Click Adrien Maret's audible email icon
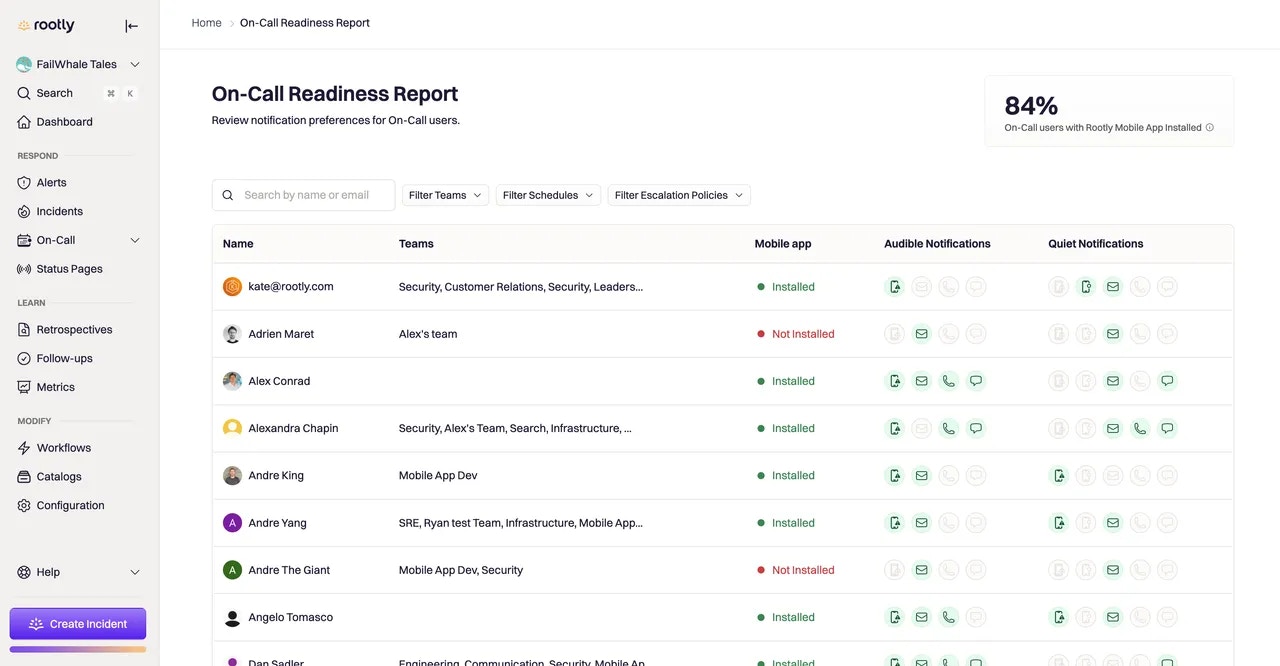The image size is (1280, 666). pos(921,334)
